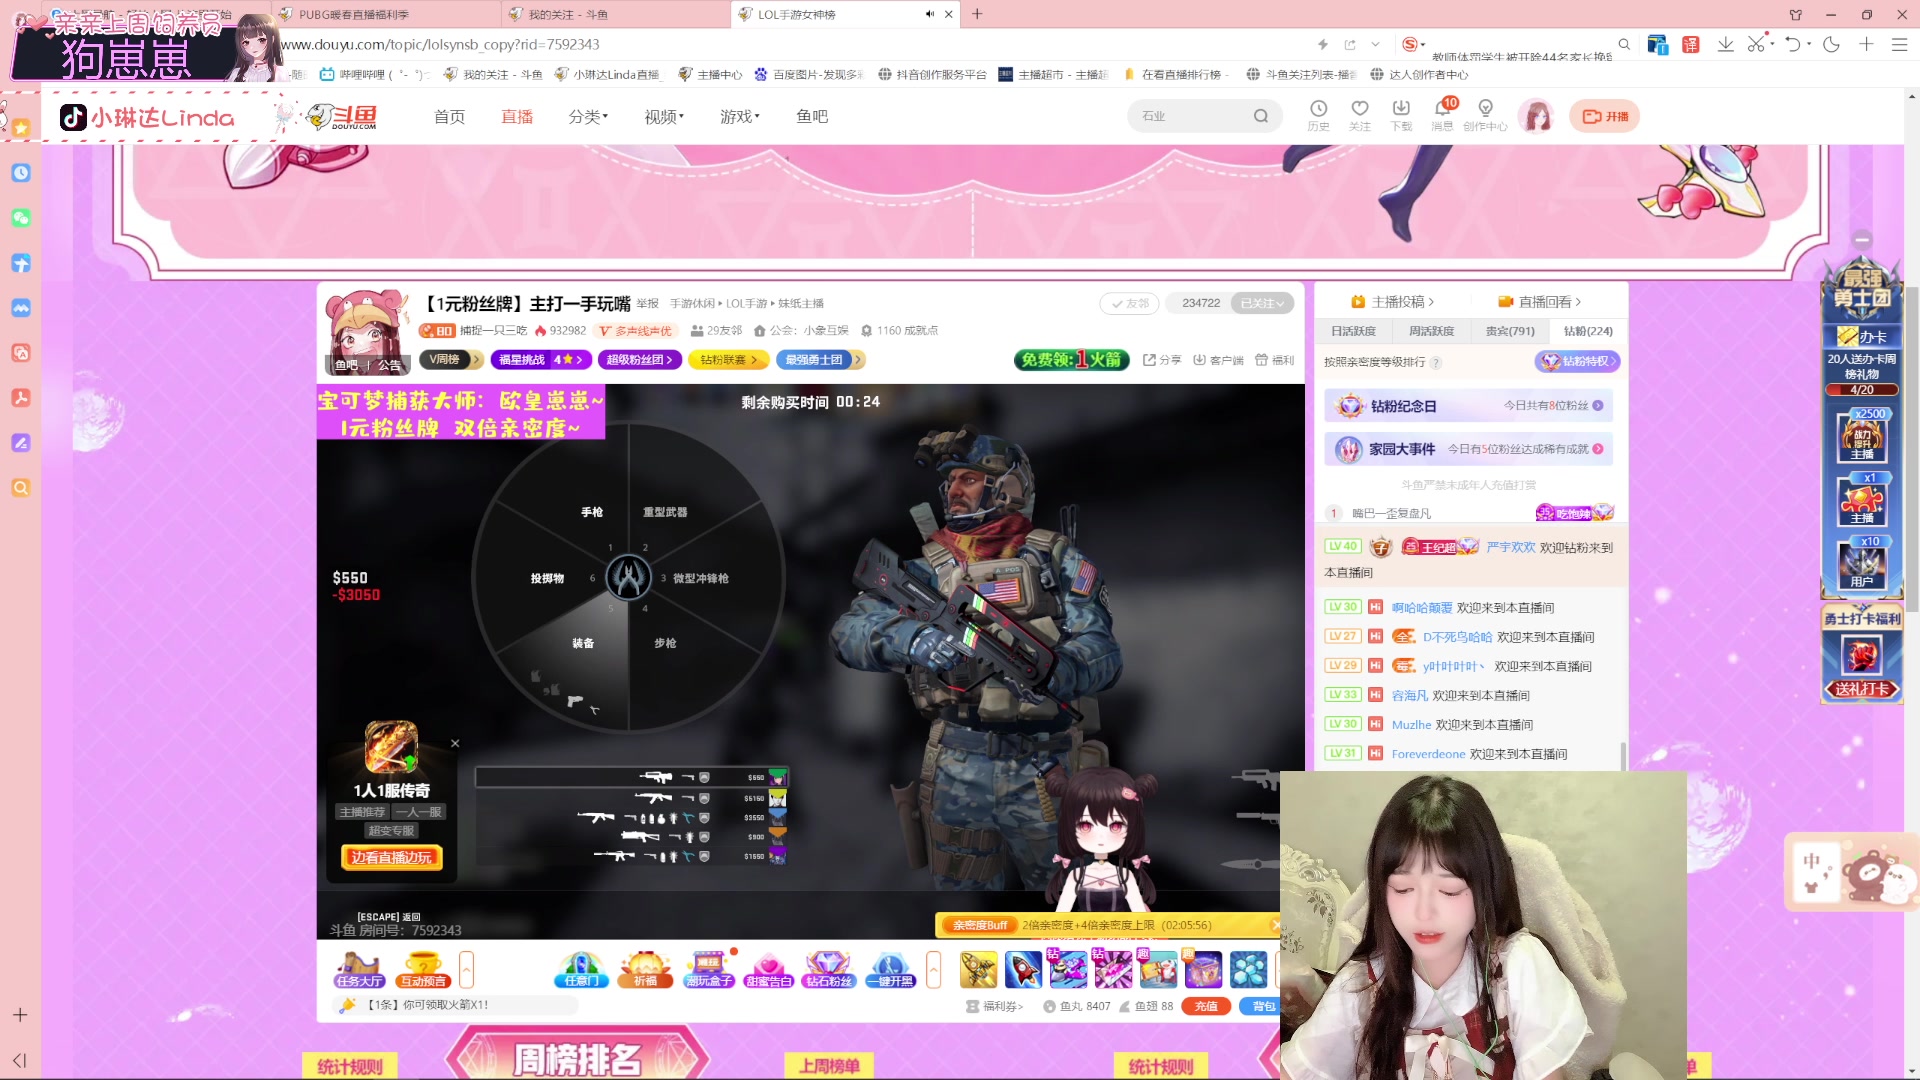Open the 历史 history icon
The width and height of the screenshot is (1920, 1080).
(1318, 115)
